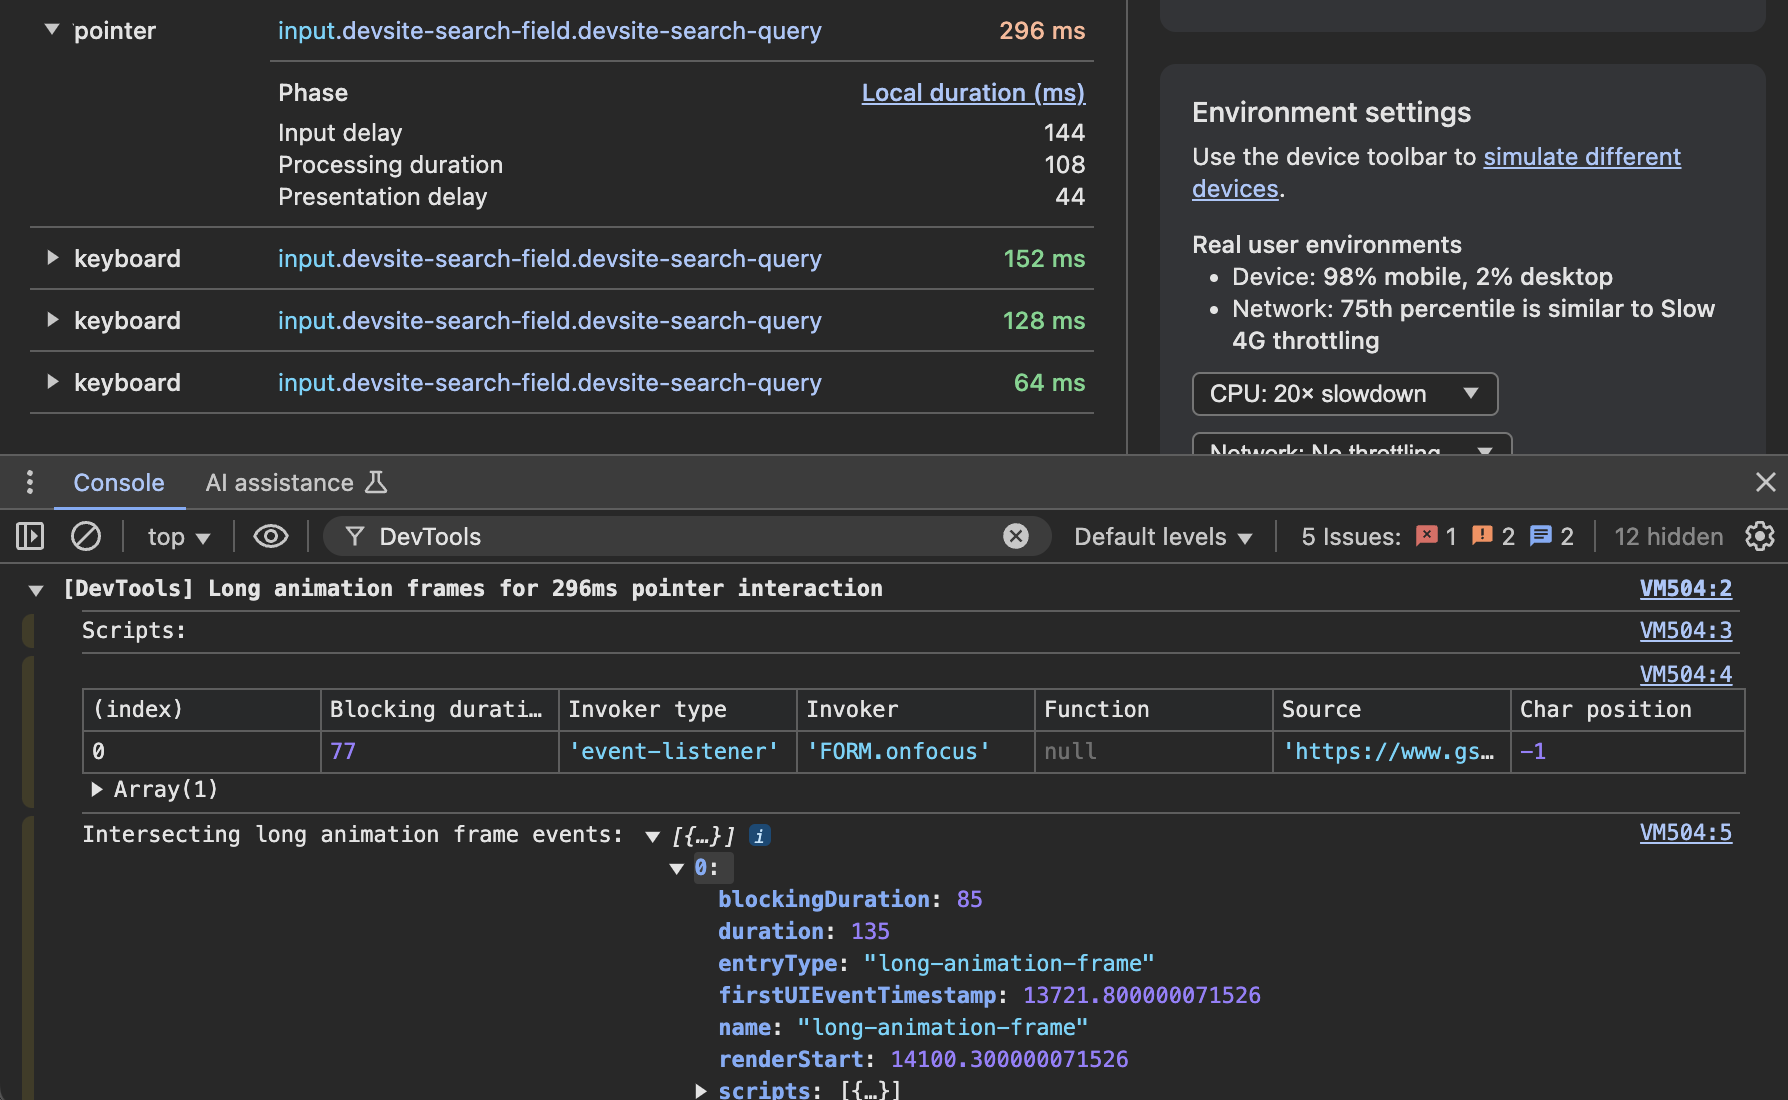Collapse the pointer interaction row
Image resolution: width=1788 pixels, height=1100 pixels.
tap(52, 30)
